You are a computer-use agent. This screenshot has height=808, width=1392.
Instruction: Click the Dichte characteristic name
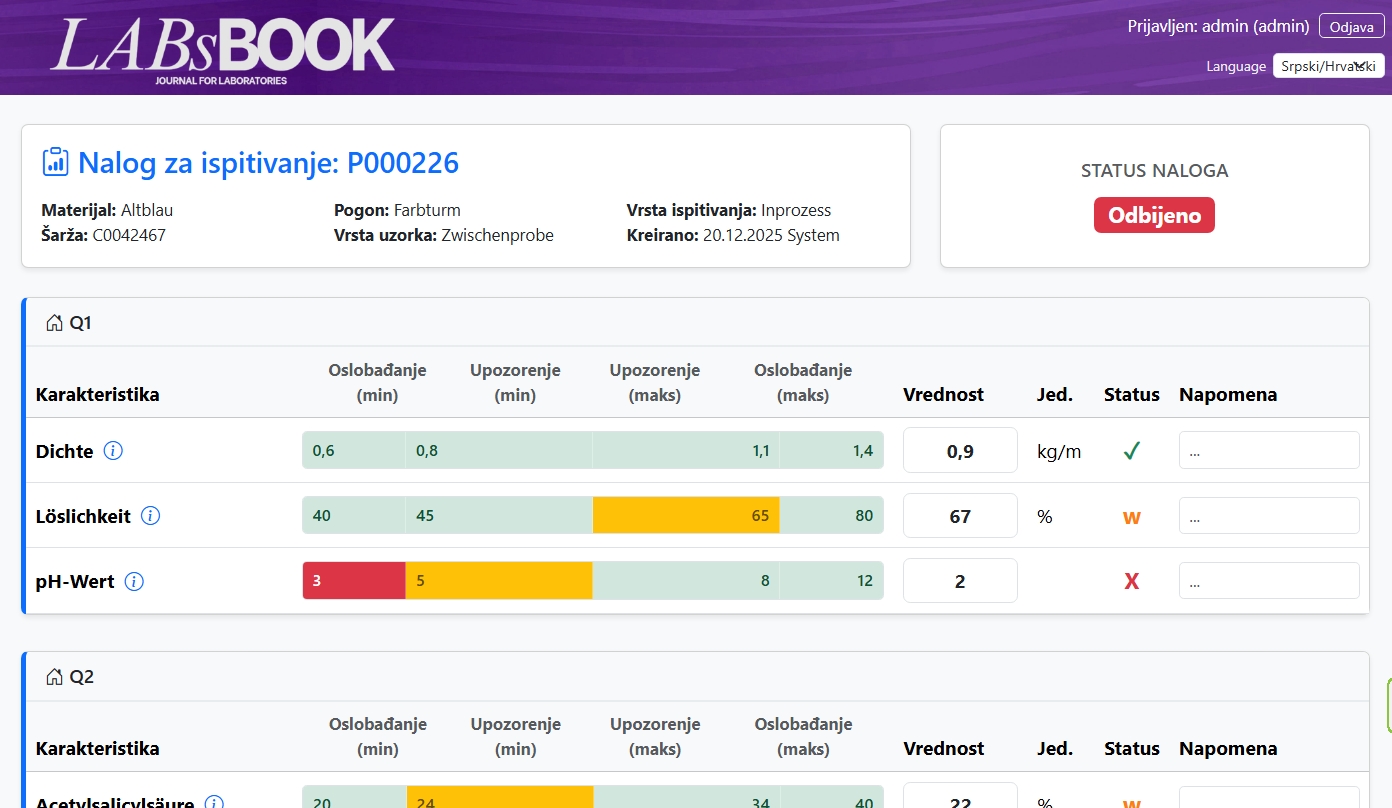click(x=64, y=451)
